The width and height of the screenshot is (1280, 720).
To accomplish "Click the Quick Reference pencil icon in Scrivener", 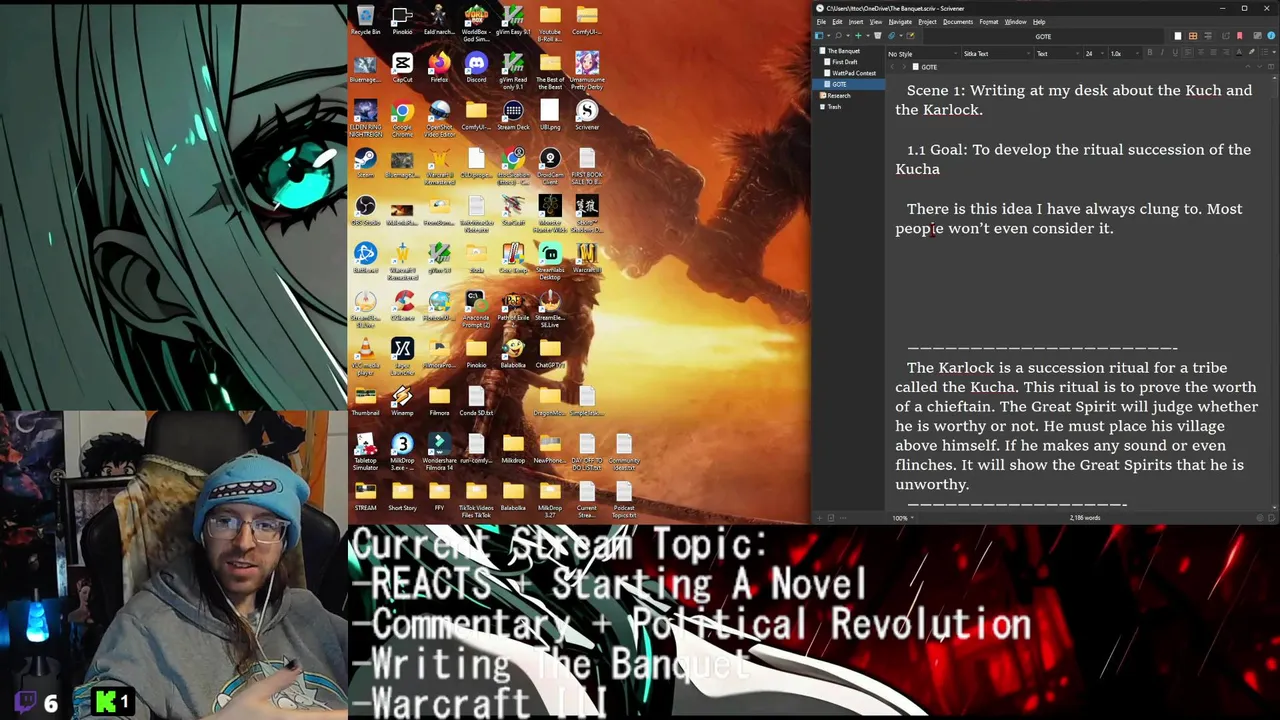I will (x=910, y=36).
